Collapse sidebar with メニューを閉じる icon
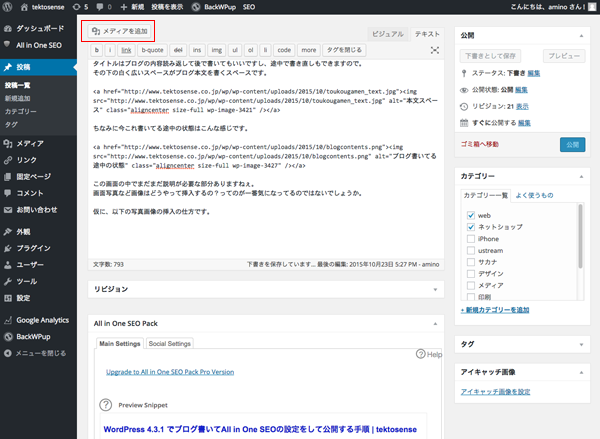Viewport: 600px width, 439px height. (8, 353)
